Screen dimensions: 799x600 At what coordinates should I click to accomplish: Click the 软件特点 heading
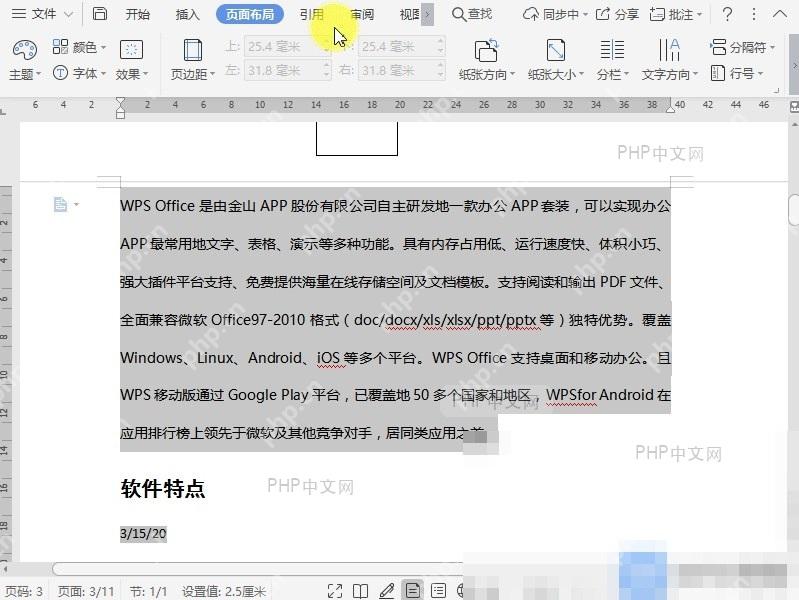point(163,488)
